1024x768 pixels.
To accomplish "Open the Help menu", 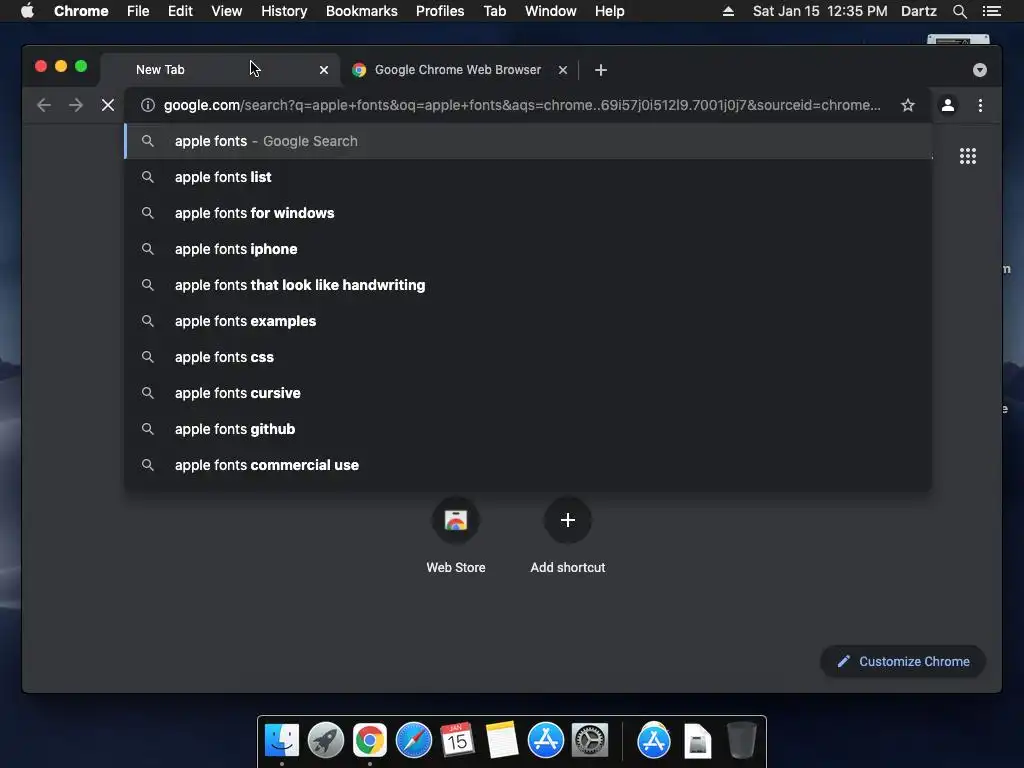I will (x=609, y=11).
